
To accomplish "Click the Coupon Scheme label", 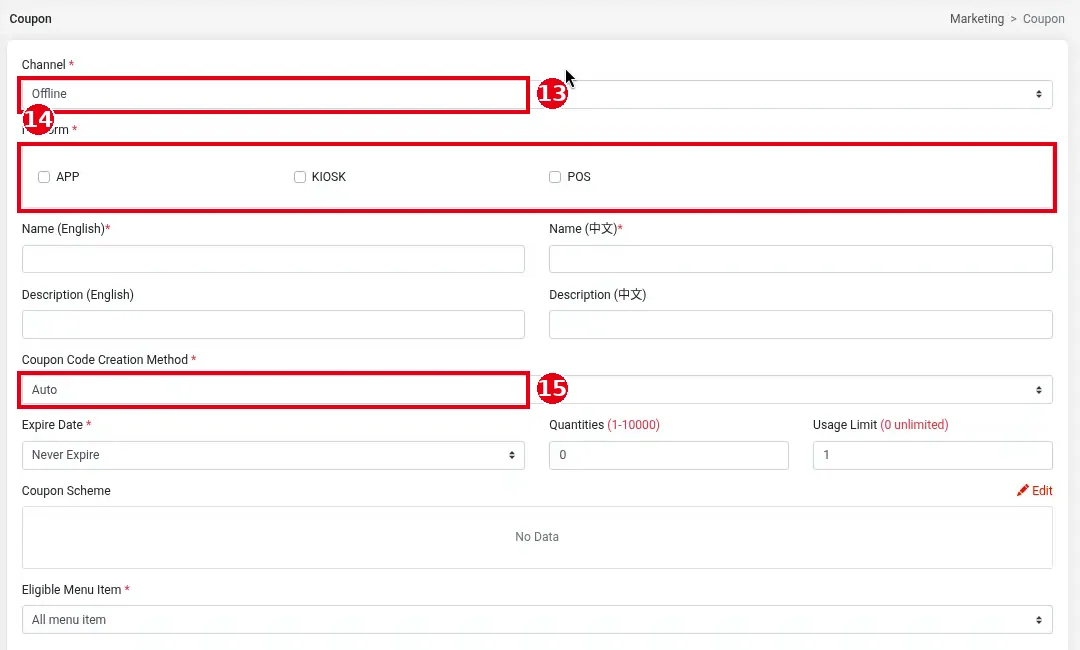I will coord(66,490).
